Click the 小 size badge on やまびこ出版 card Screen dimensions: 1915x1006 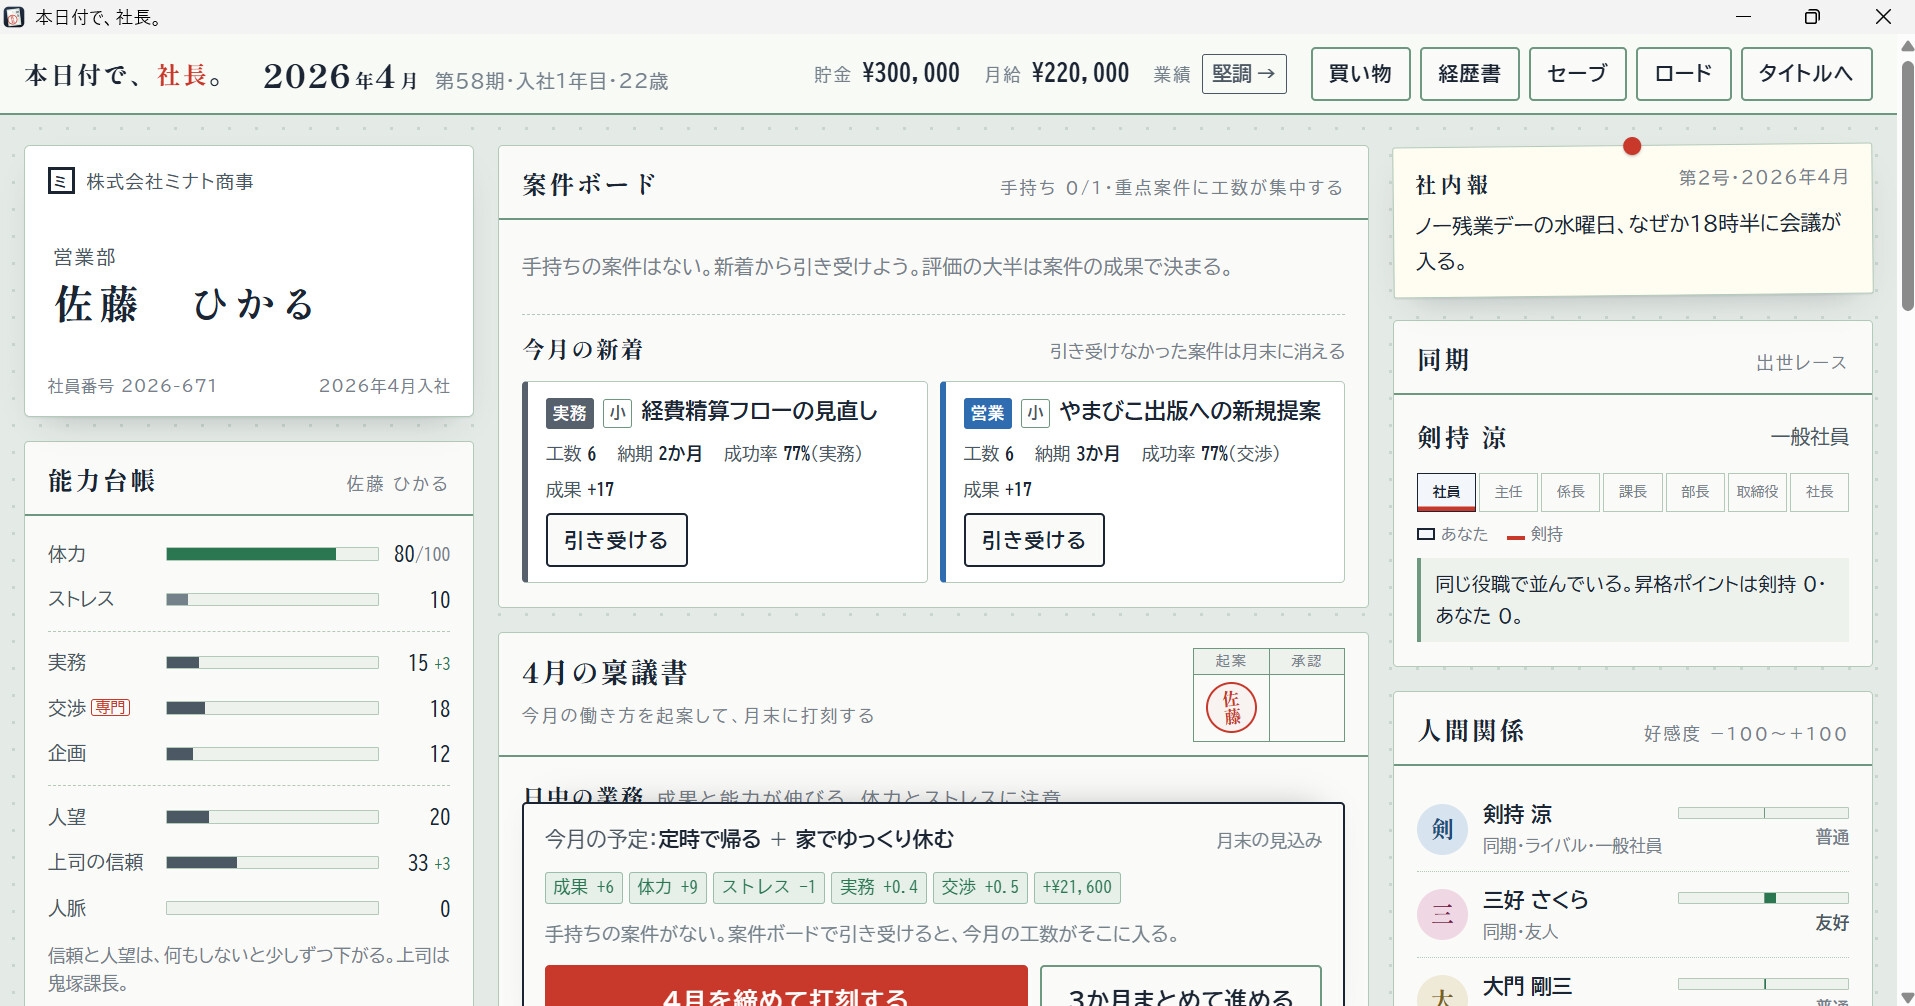click(x=1035, y=413)
